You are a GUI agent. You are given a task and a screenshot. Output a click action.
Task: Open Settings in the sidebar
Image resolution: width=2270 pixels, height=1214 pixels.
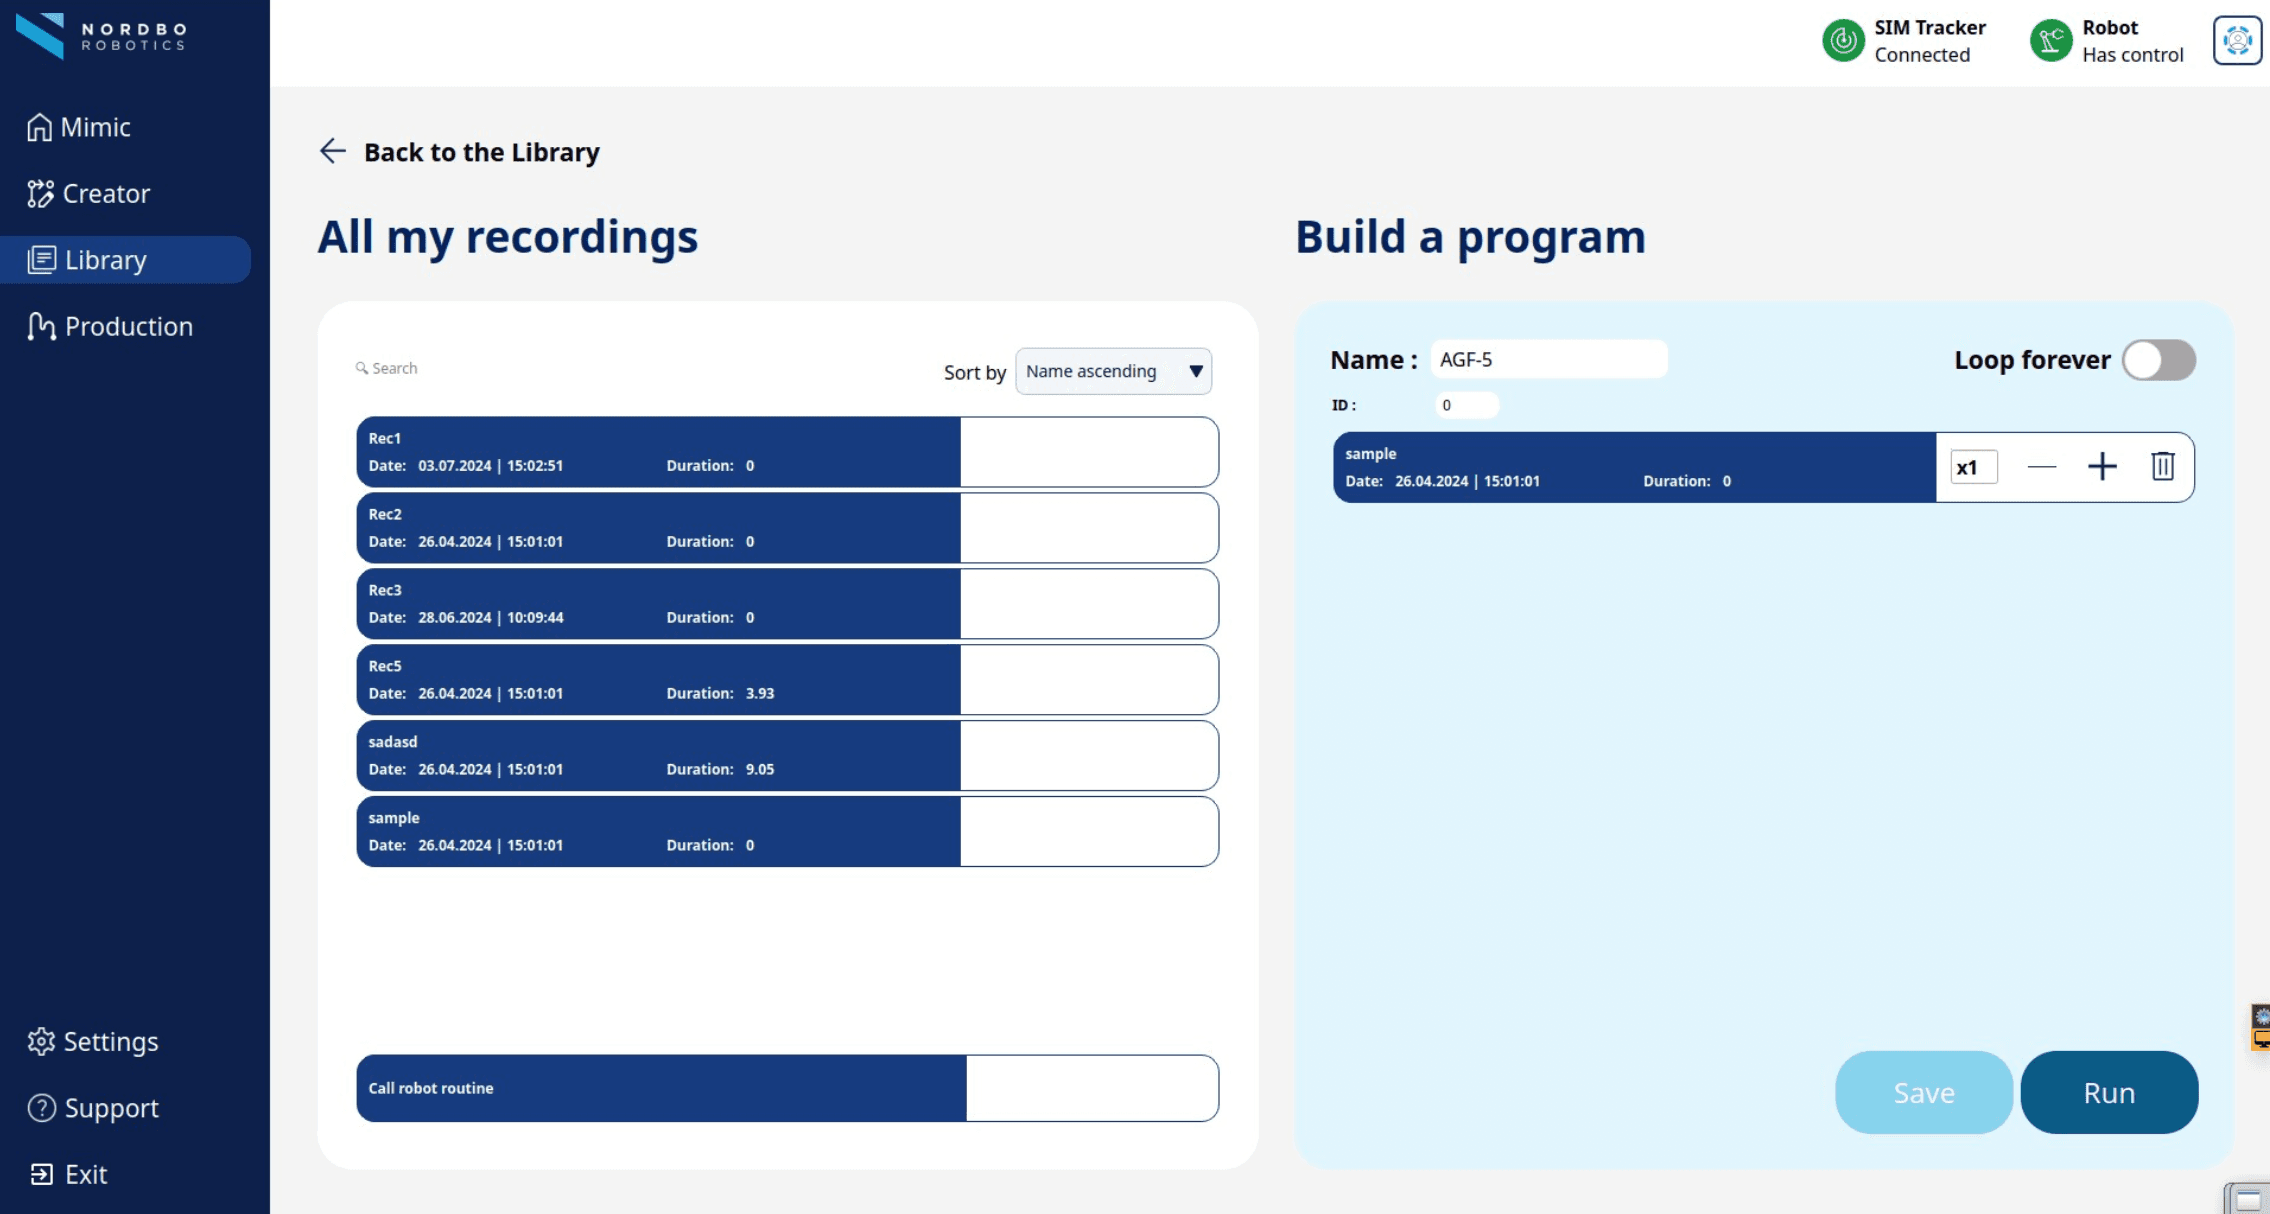(x=93, y=1041)
